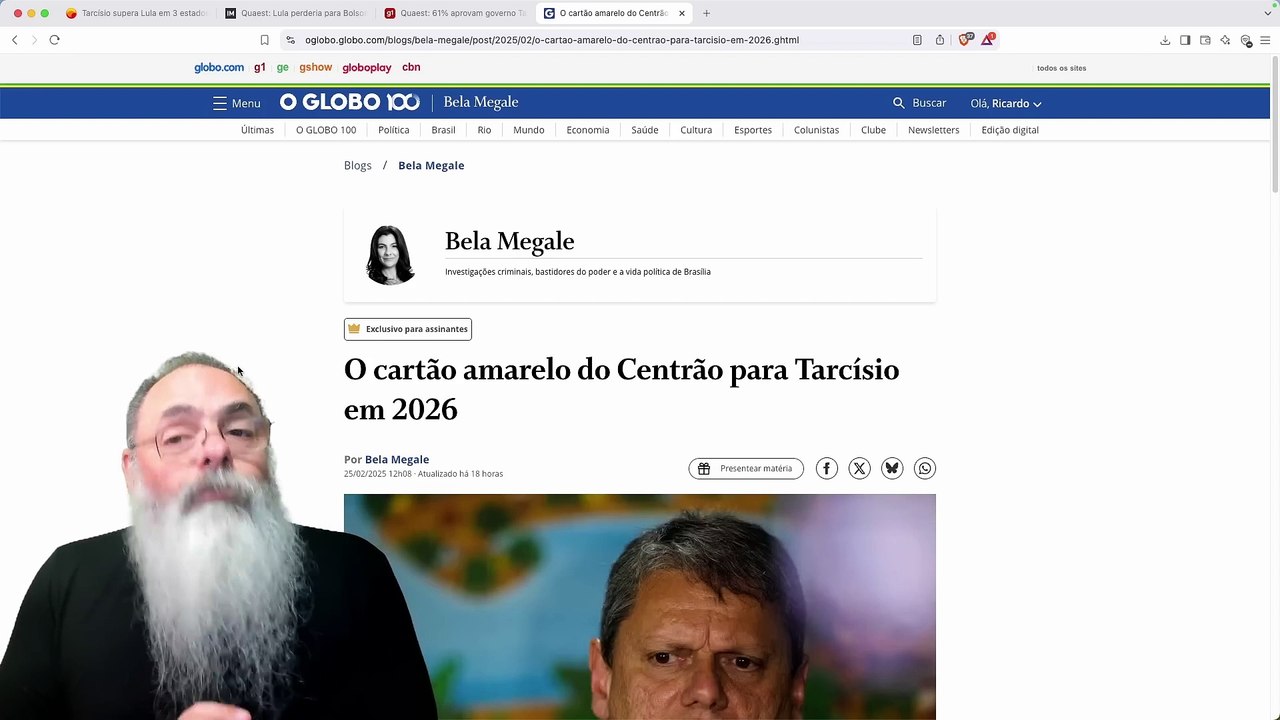This screenshot has width=1280, height=720.
Task: Switch to Tarcísio supera Lula tab
Action: point(136,13)
